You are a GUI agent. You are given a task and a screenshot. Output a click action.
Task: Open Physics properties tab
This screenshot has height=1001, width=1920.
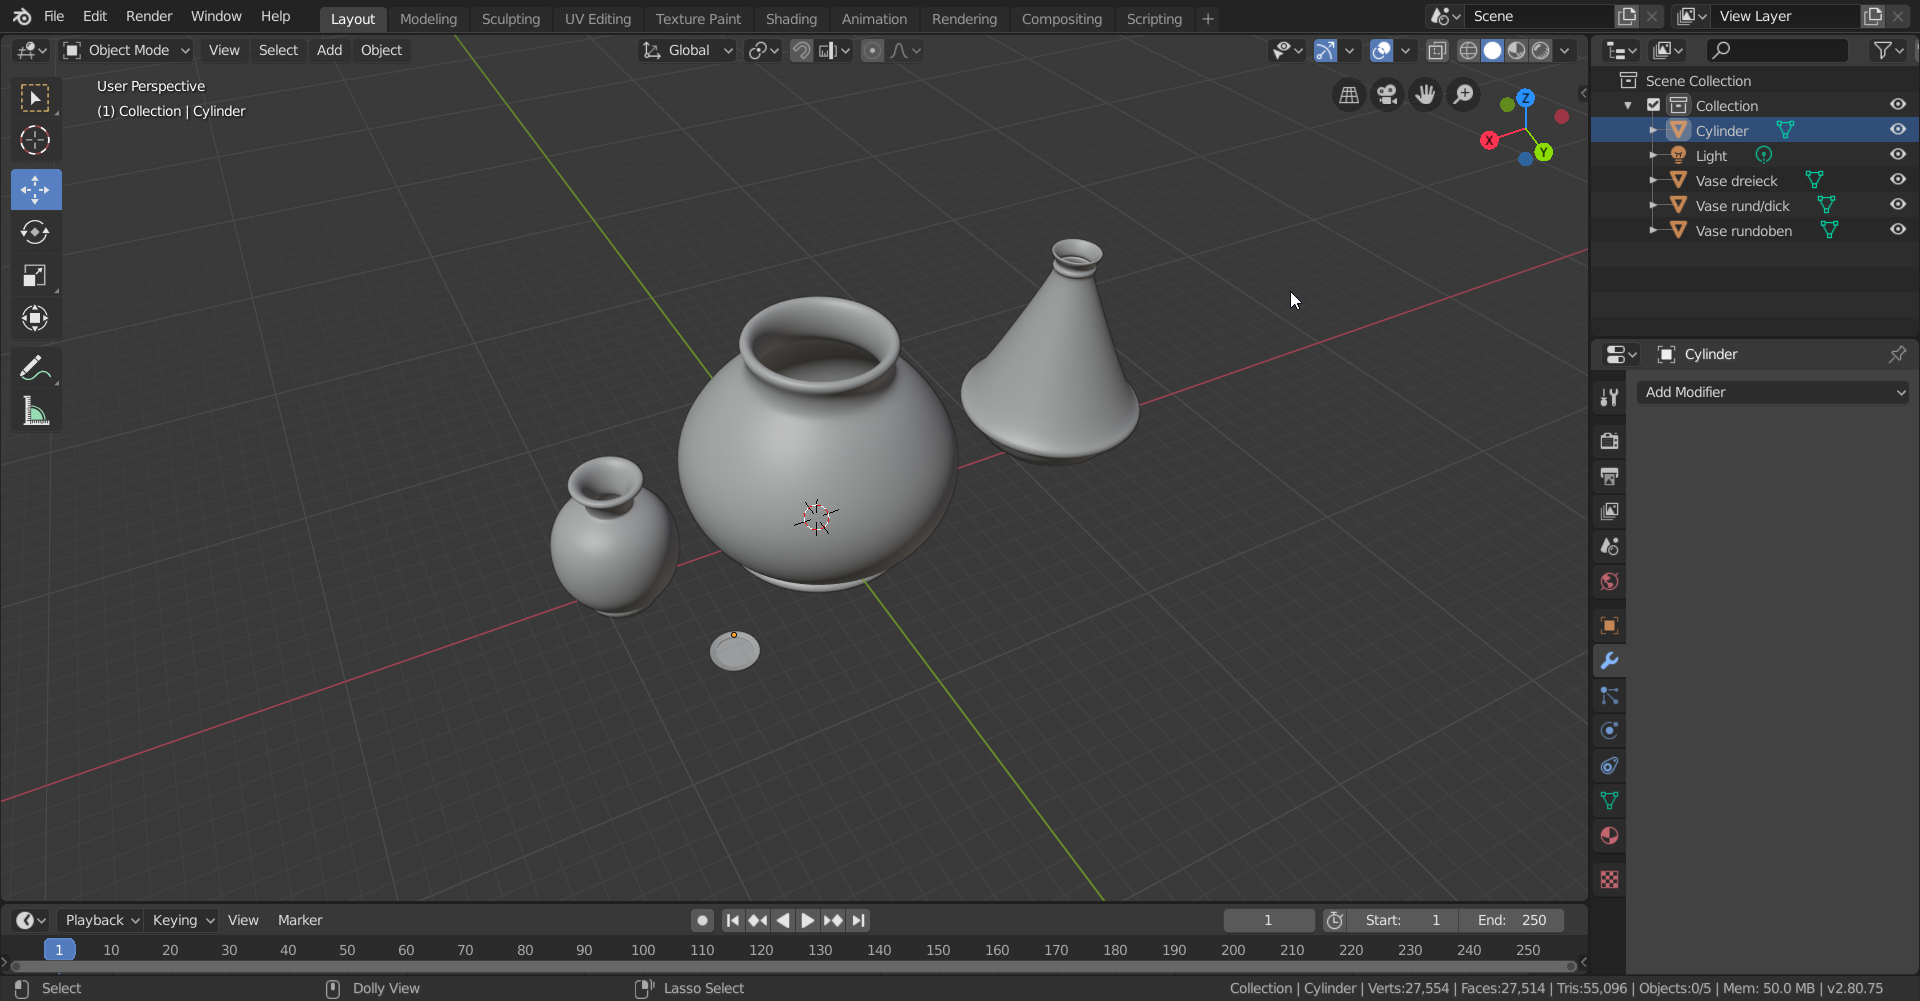coord(1609,731)
